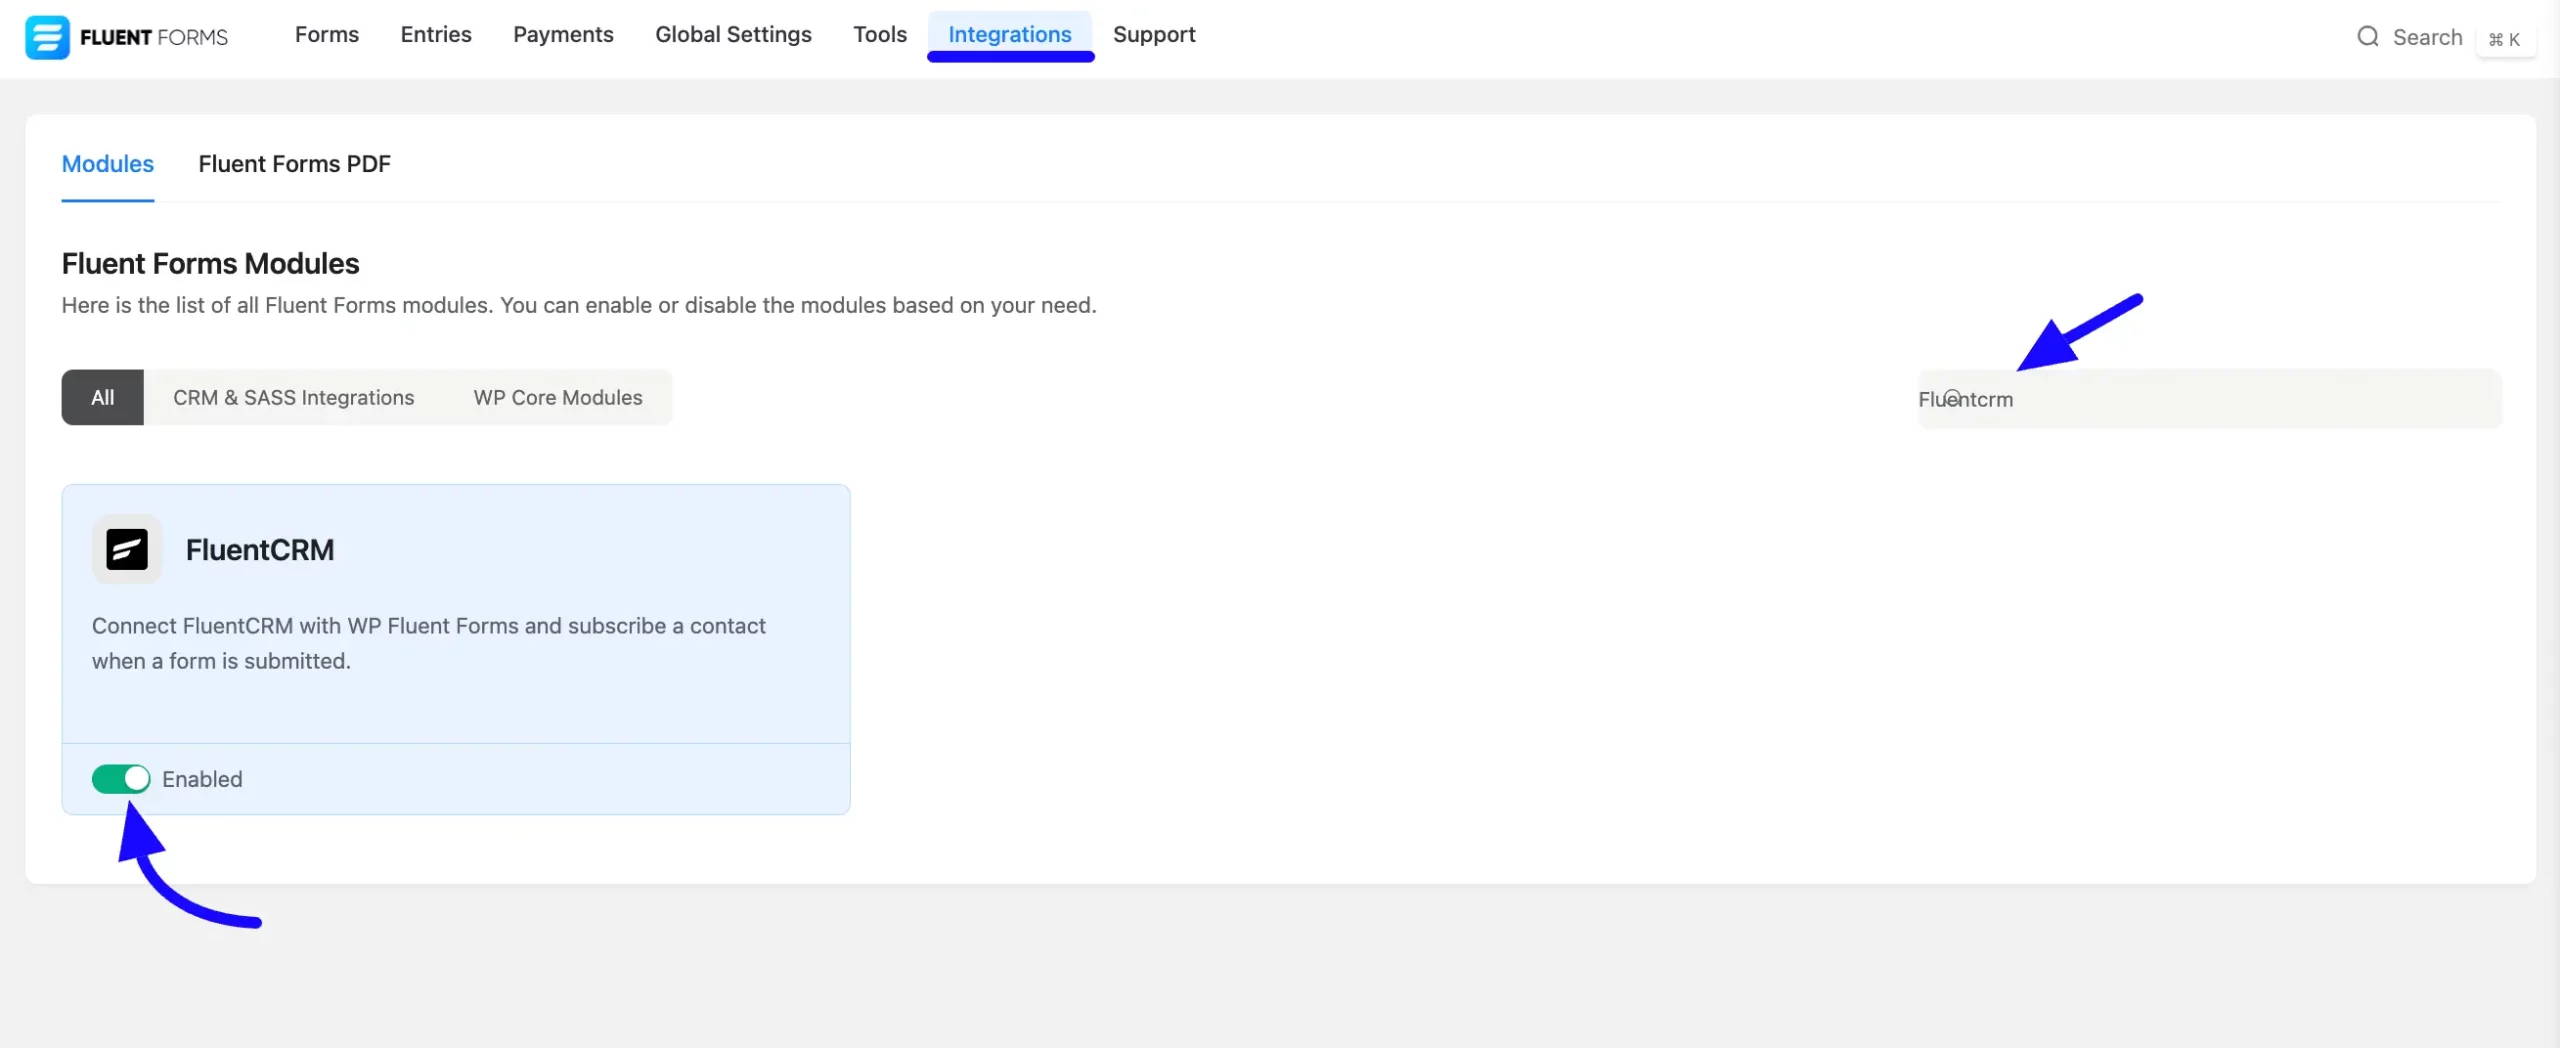Click the Enabled label on FluentCRM card
The image size is (2560, 1048).
[x=202, y=779]
